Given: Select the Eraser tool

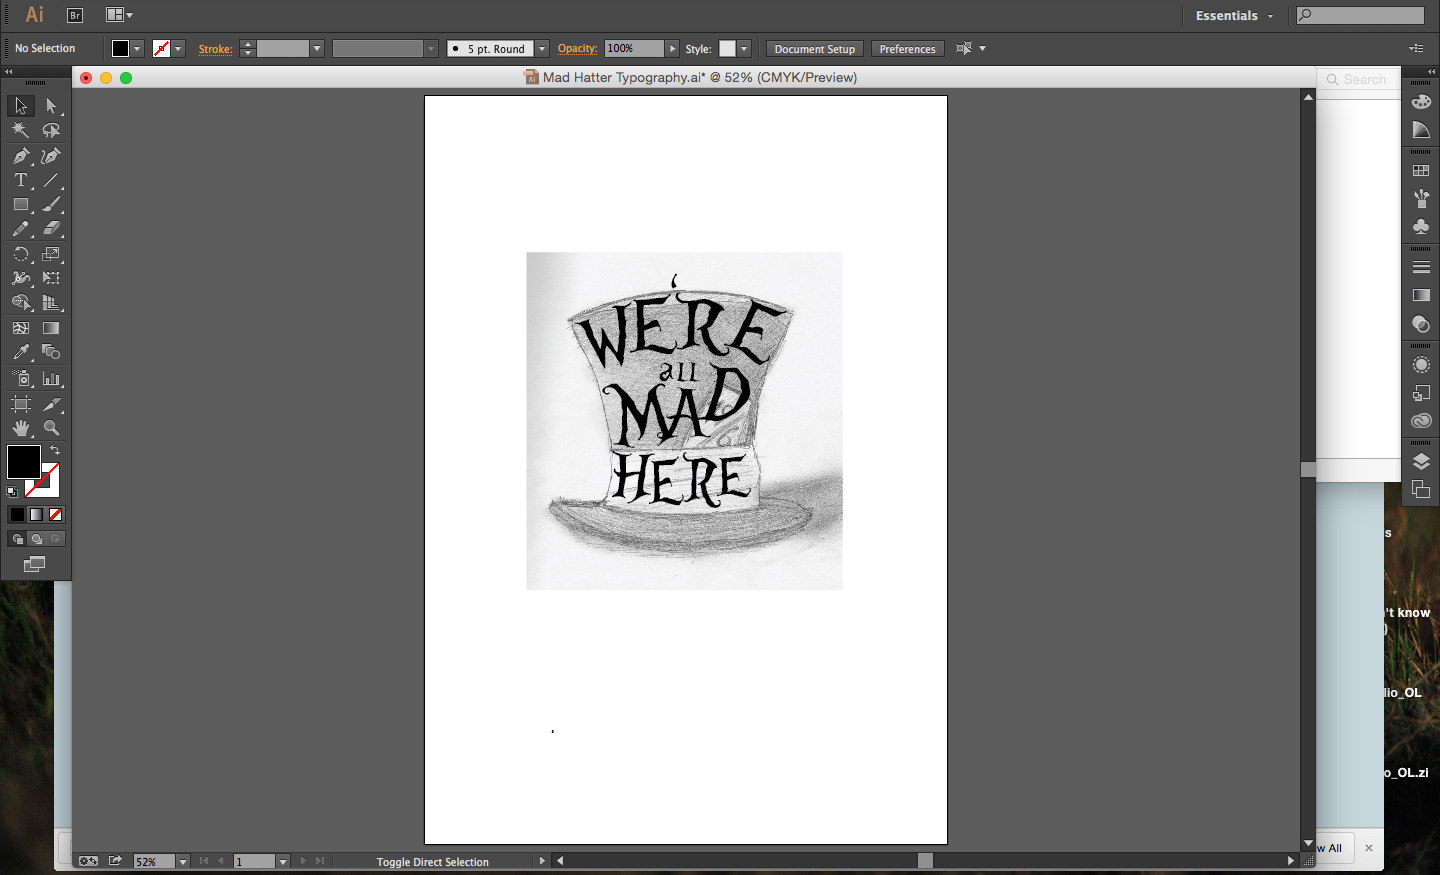Looking at the screenshot, I should click(x=51, y=229).
